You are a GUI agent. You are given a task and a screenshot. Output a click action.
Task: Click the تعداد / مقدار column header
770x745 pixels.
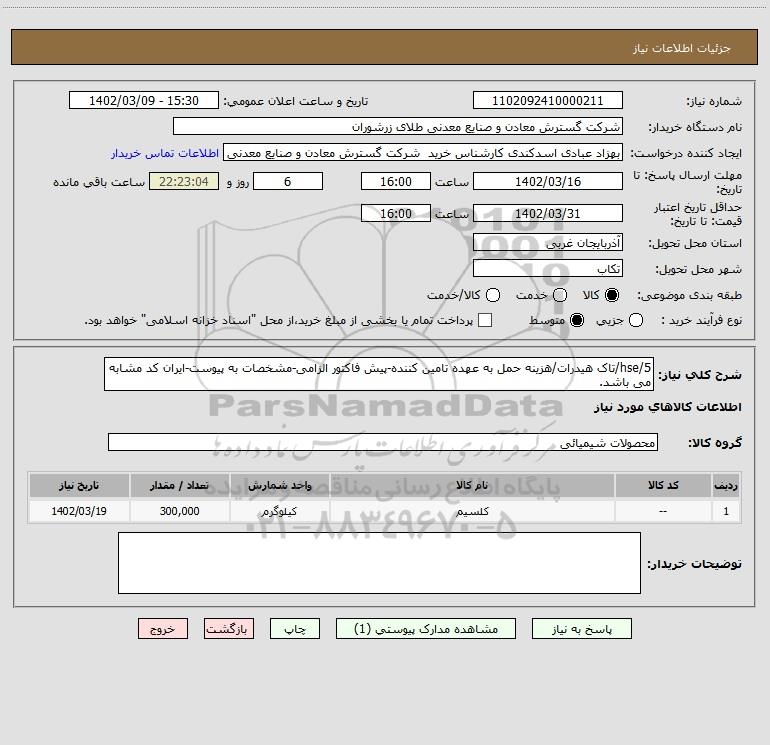coord(179,486)
